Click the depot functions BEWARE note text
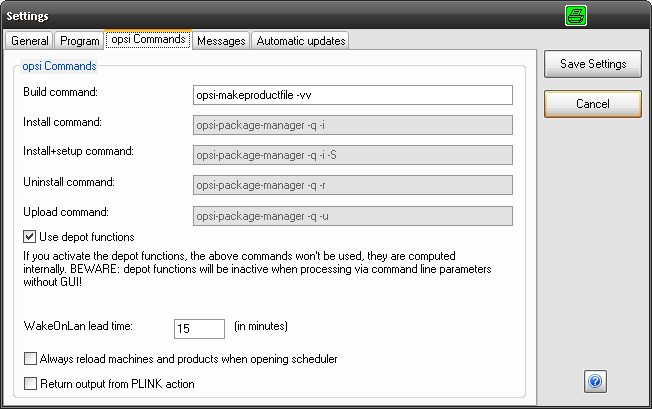The image size is (652, 409). (x=257, y=269)
